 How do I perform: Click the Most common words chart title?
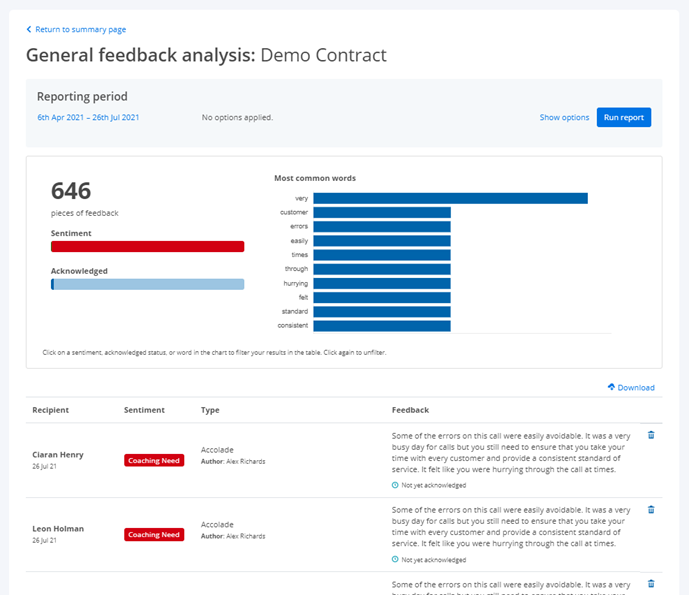point(315,178)
